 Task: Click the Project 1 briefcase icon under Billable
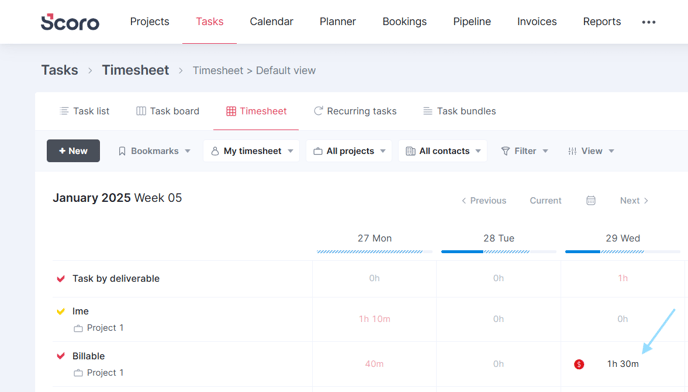78,373
